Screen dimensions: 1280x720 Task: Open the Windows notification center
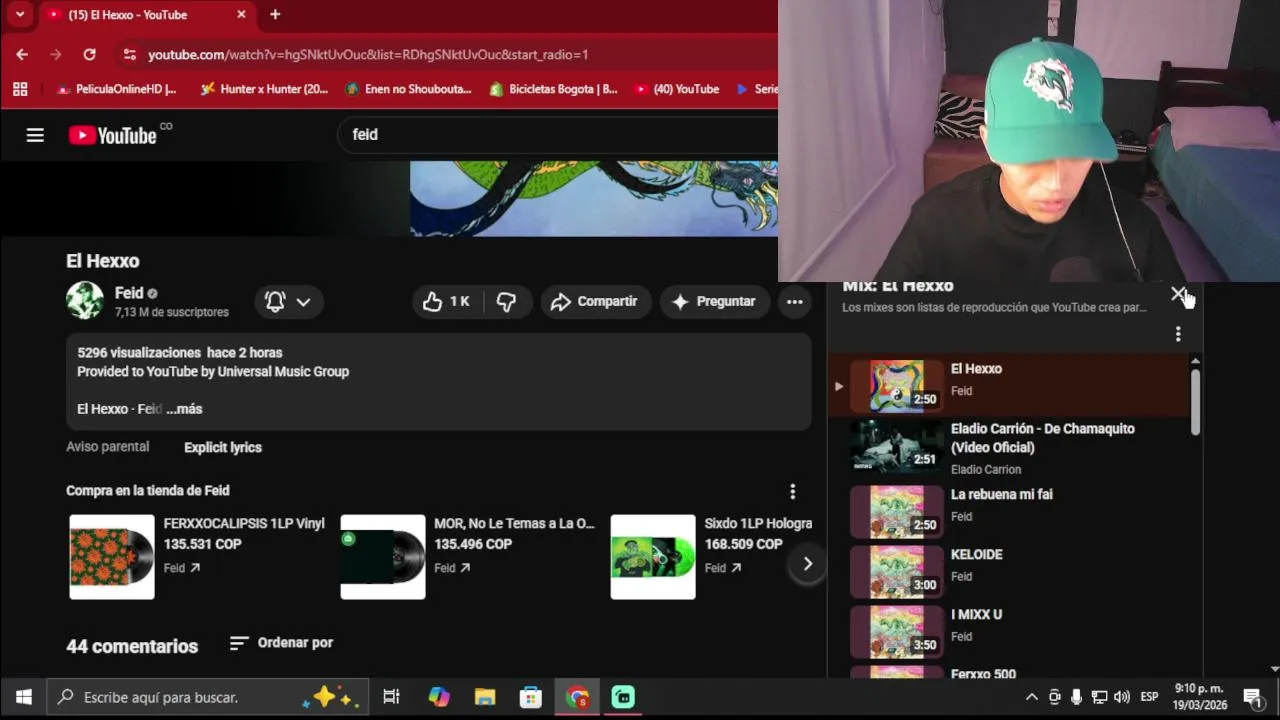coord(1253,697)
